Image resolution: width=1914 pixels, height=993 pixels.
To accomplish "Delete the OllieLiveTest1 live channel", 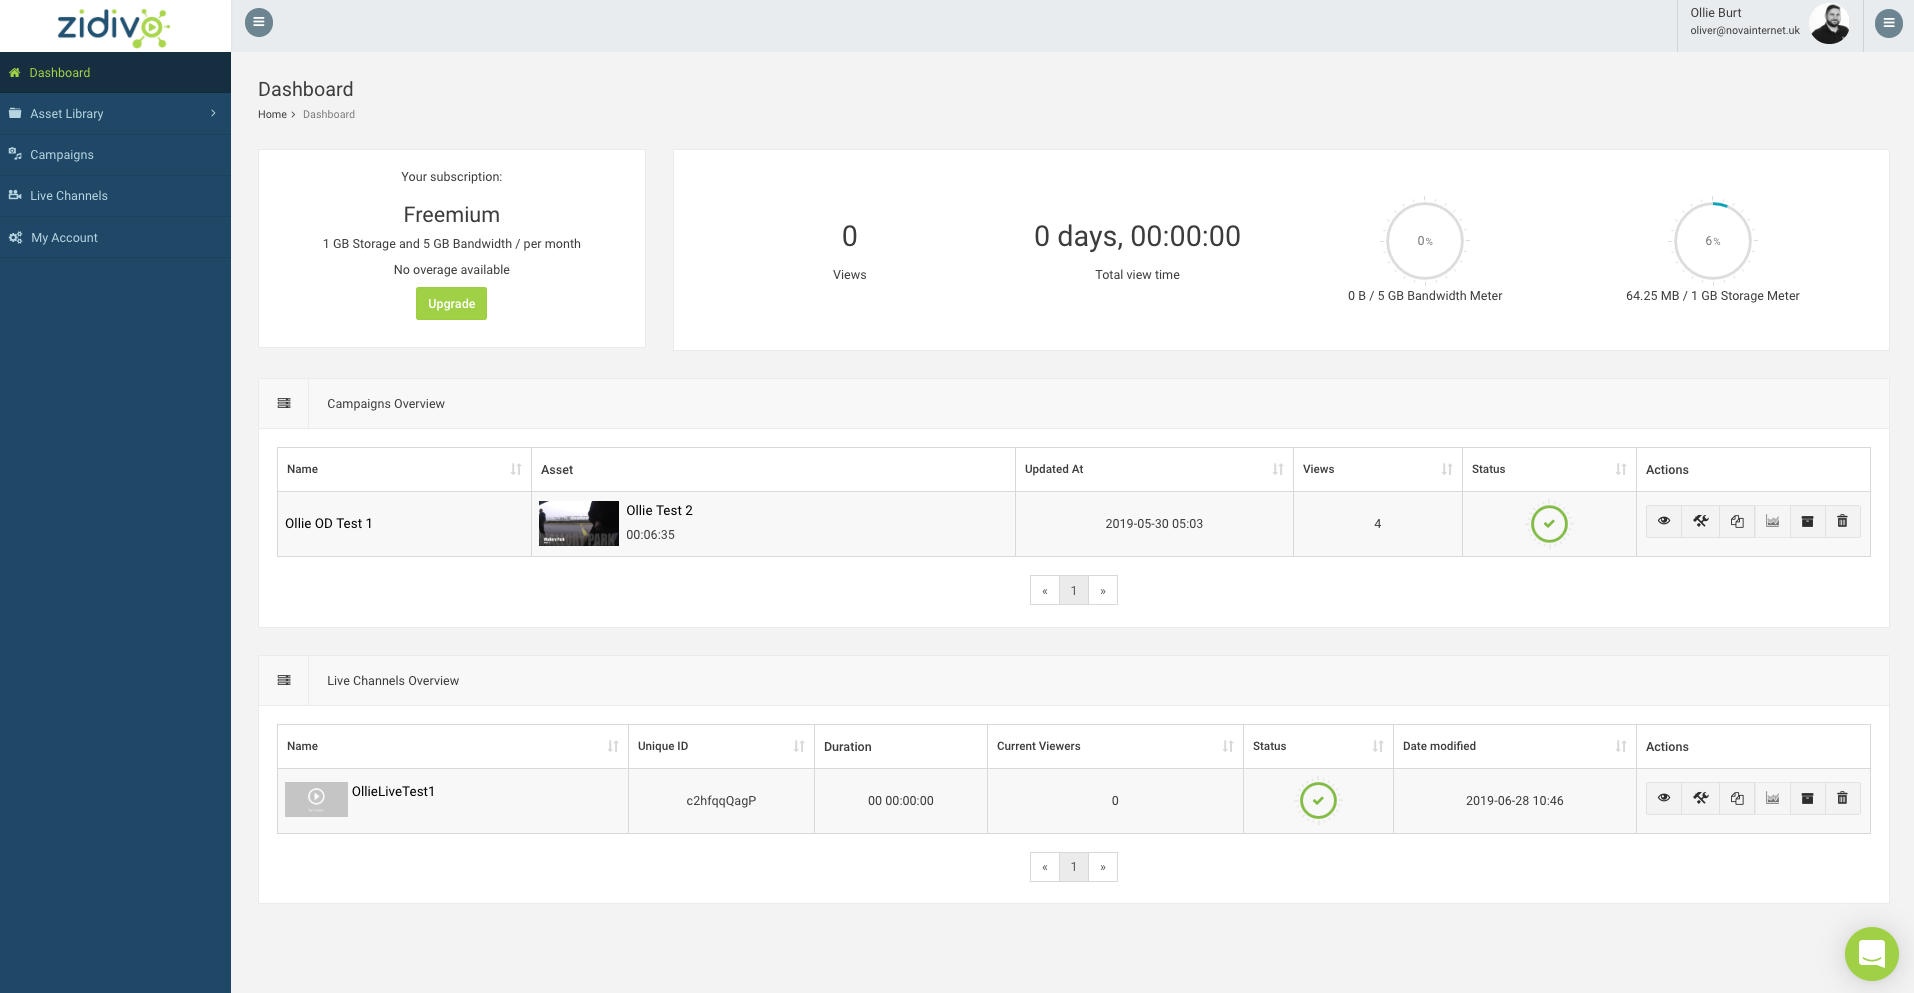I will click(1842, 798).
